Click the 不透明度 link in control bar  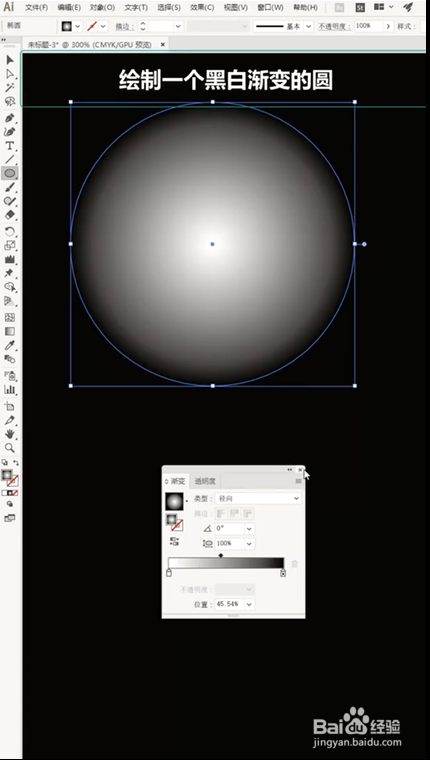click(x=334, y=26)
